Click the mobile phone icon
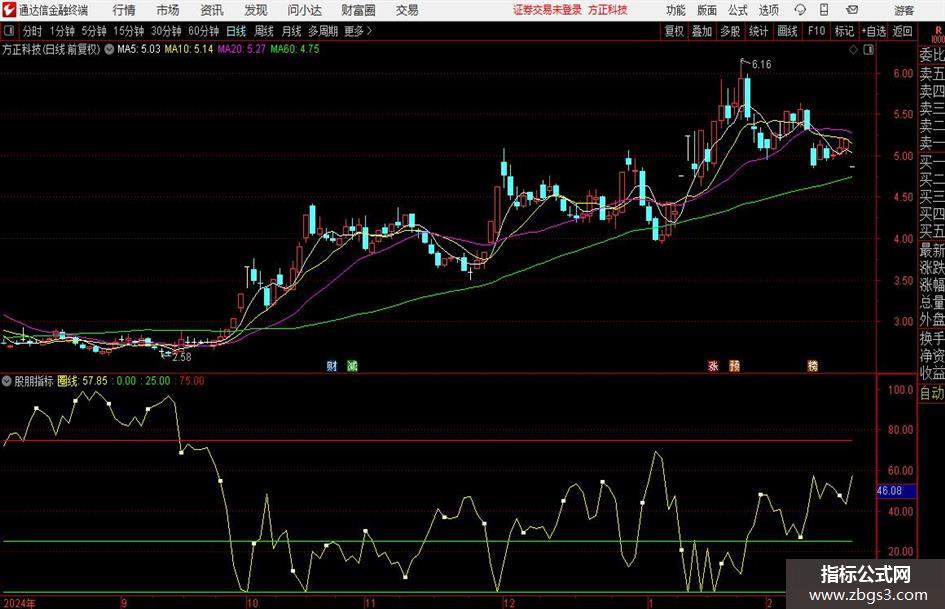This screenshot has height=609, width=945. tap(824, 10)
